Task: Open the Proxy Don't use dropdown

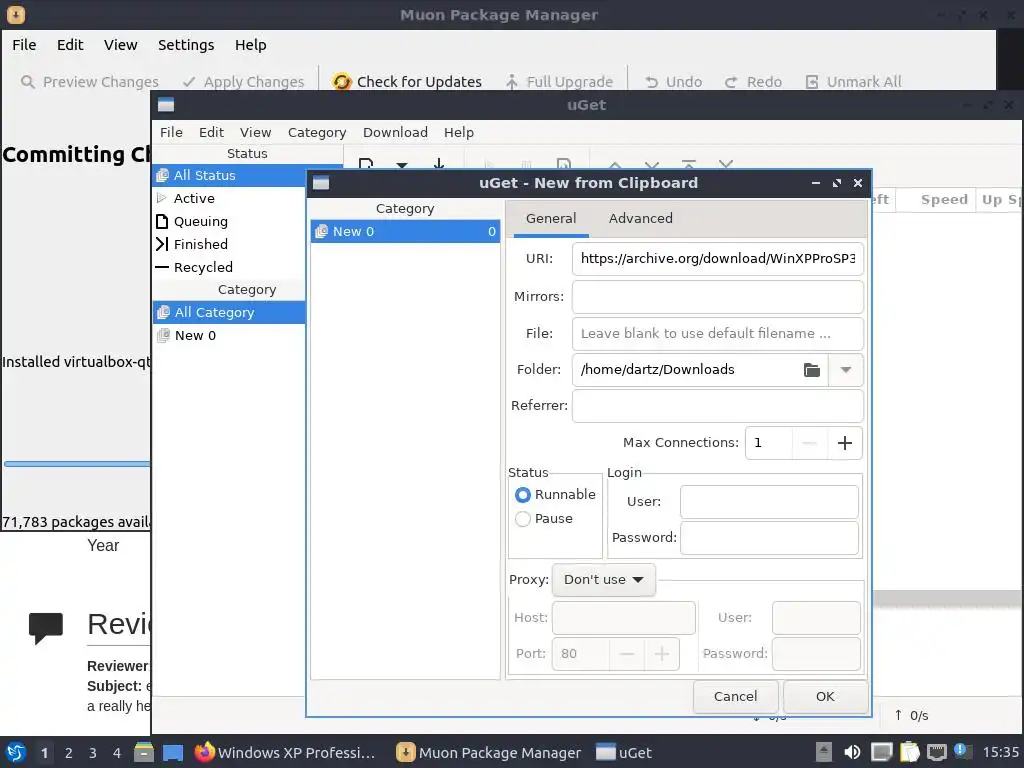Action: [x=603, y=579]
